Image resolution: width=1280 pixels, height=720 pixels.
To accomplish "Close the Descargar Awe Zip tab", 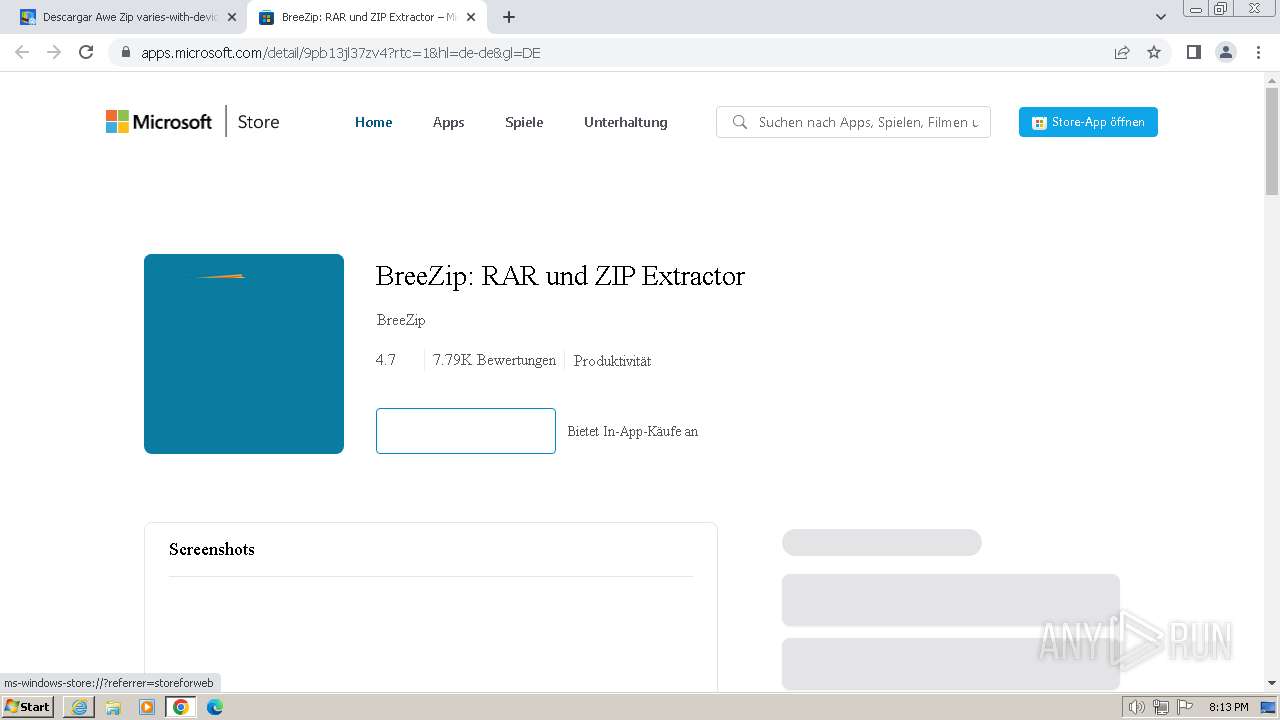I will tap(232, 17).
